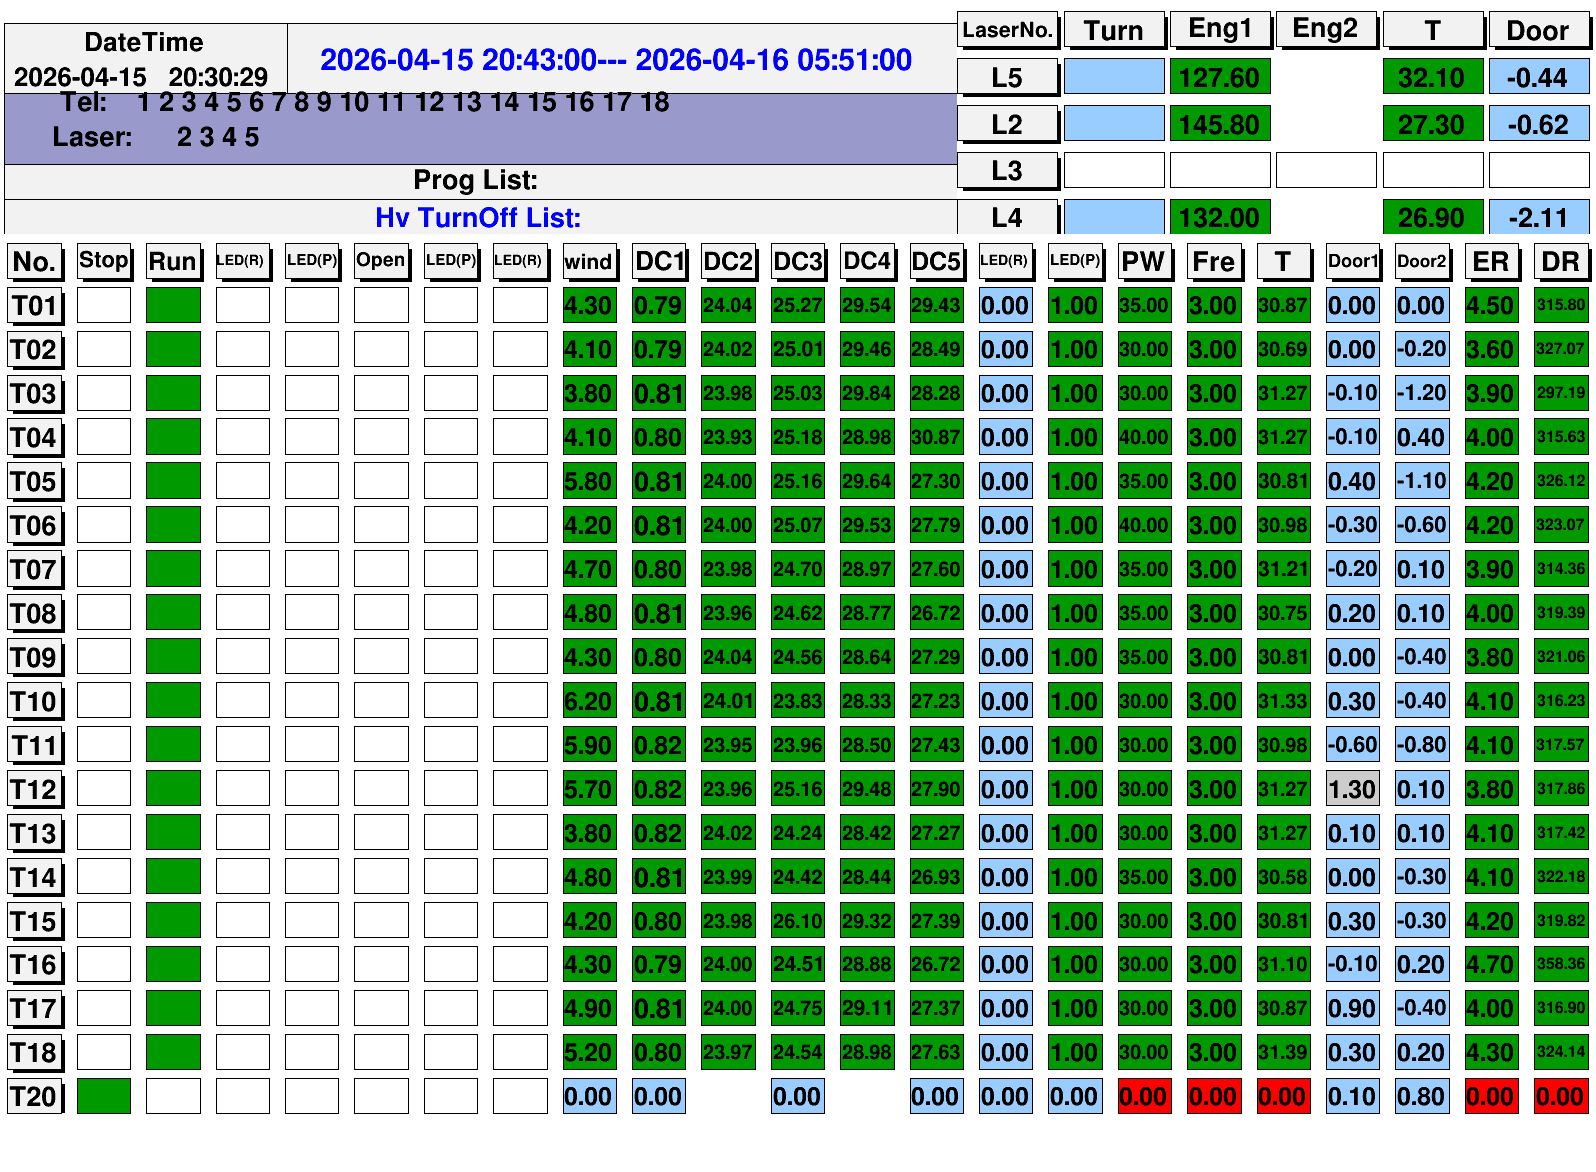Toggle the Run indicator for T05
The height and width of the screenshot is (1172, 1596).
(x=173, y=481)
